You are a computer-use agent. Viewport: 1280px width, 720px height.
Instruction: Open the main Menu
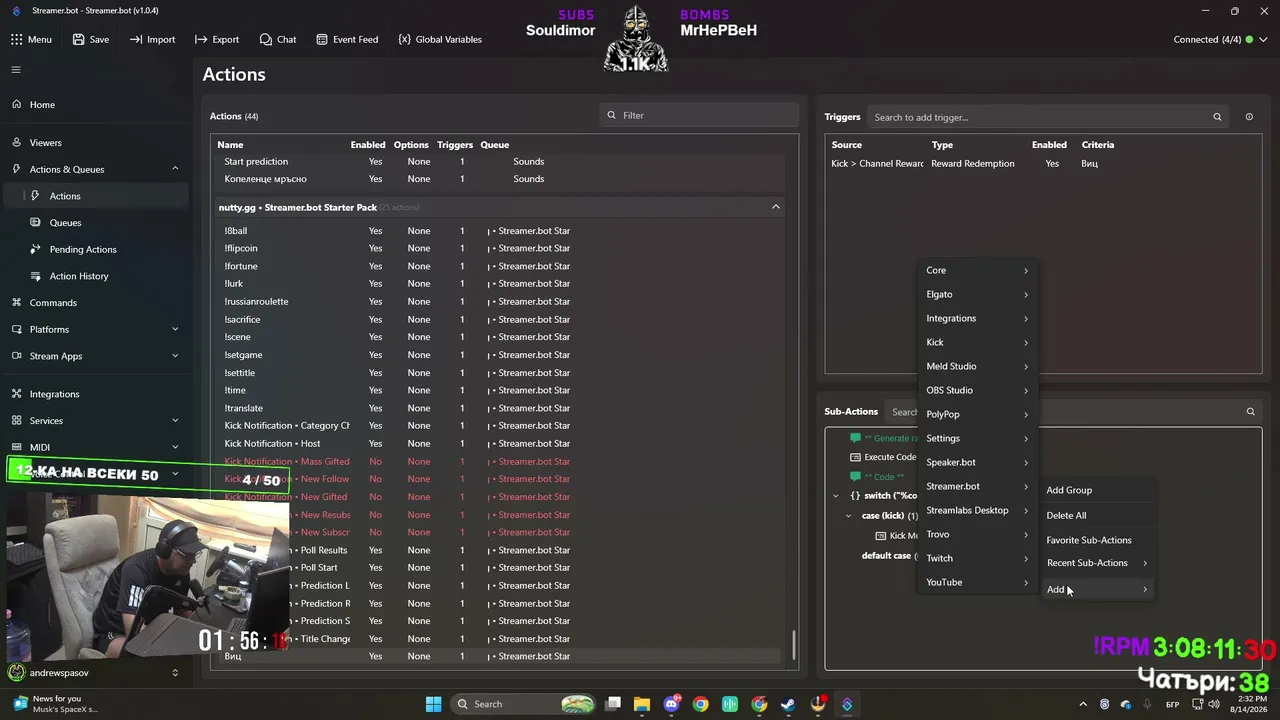coord(31,39)
